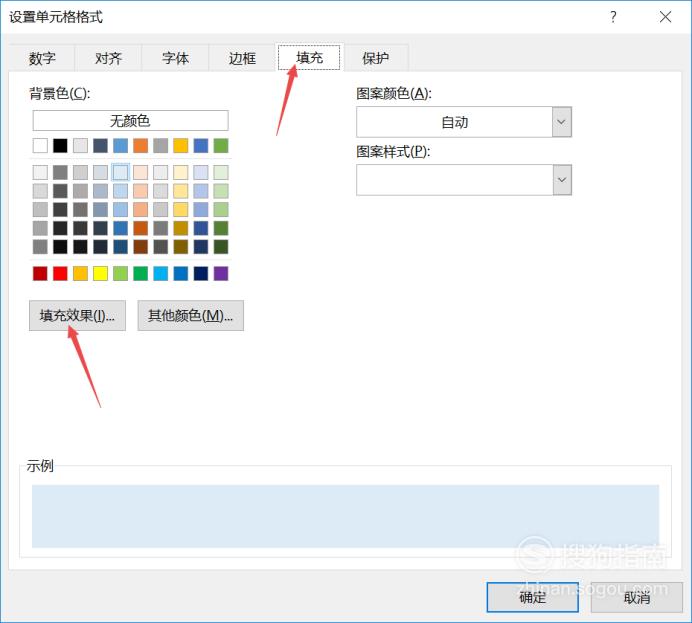Pick the medium green standard color swatch

141,274
